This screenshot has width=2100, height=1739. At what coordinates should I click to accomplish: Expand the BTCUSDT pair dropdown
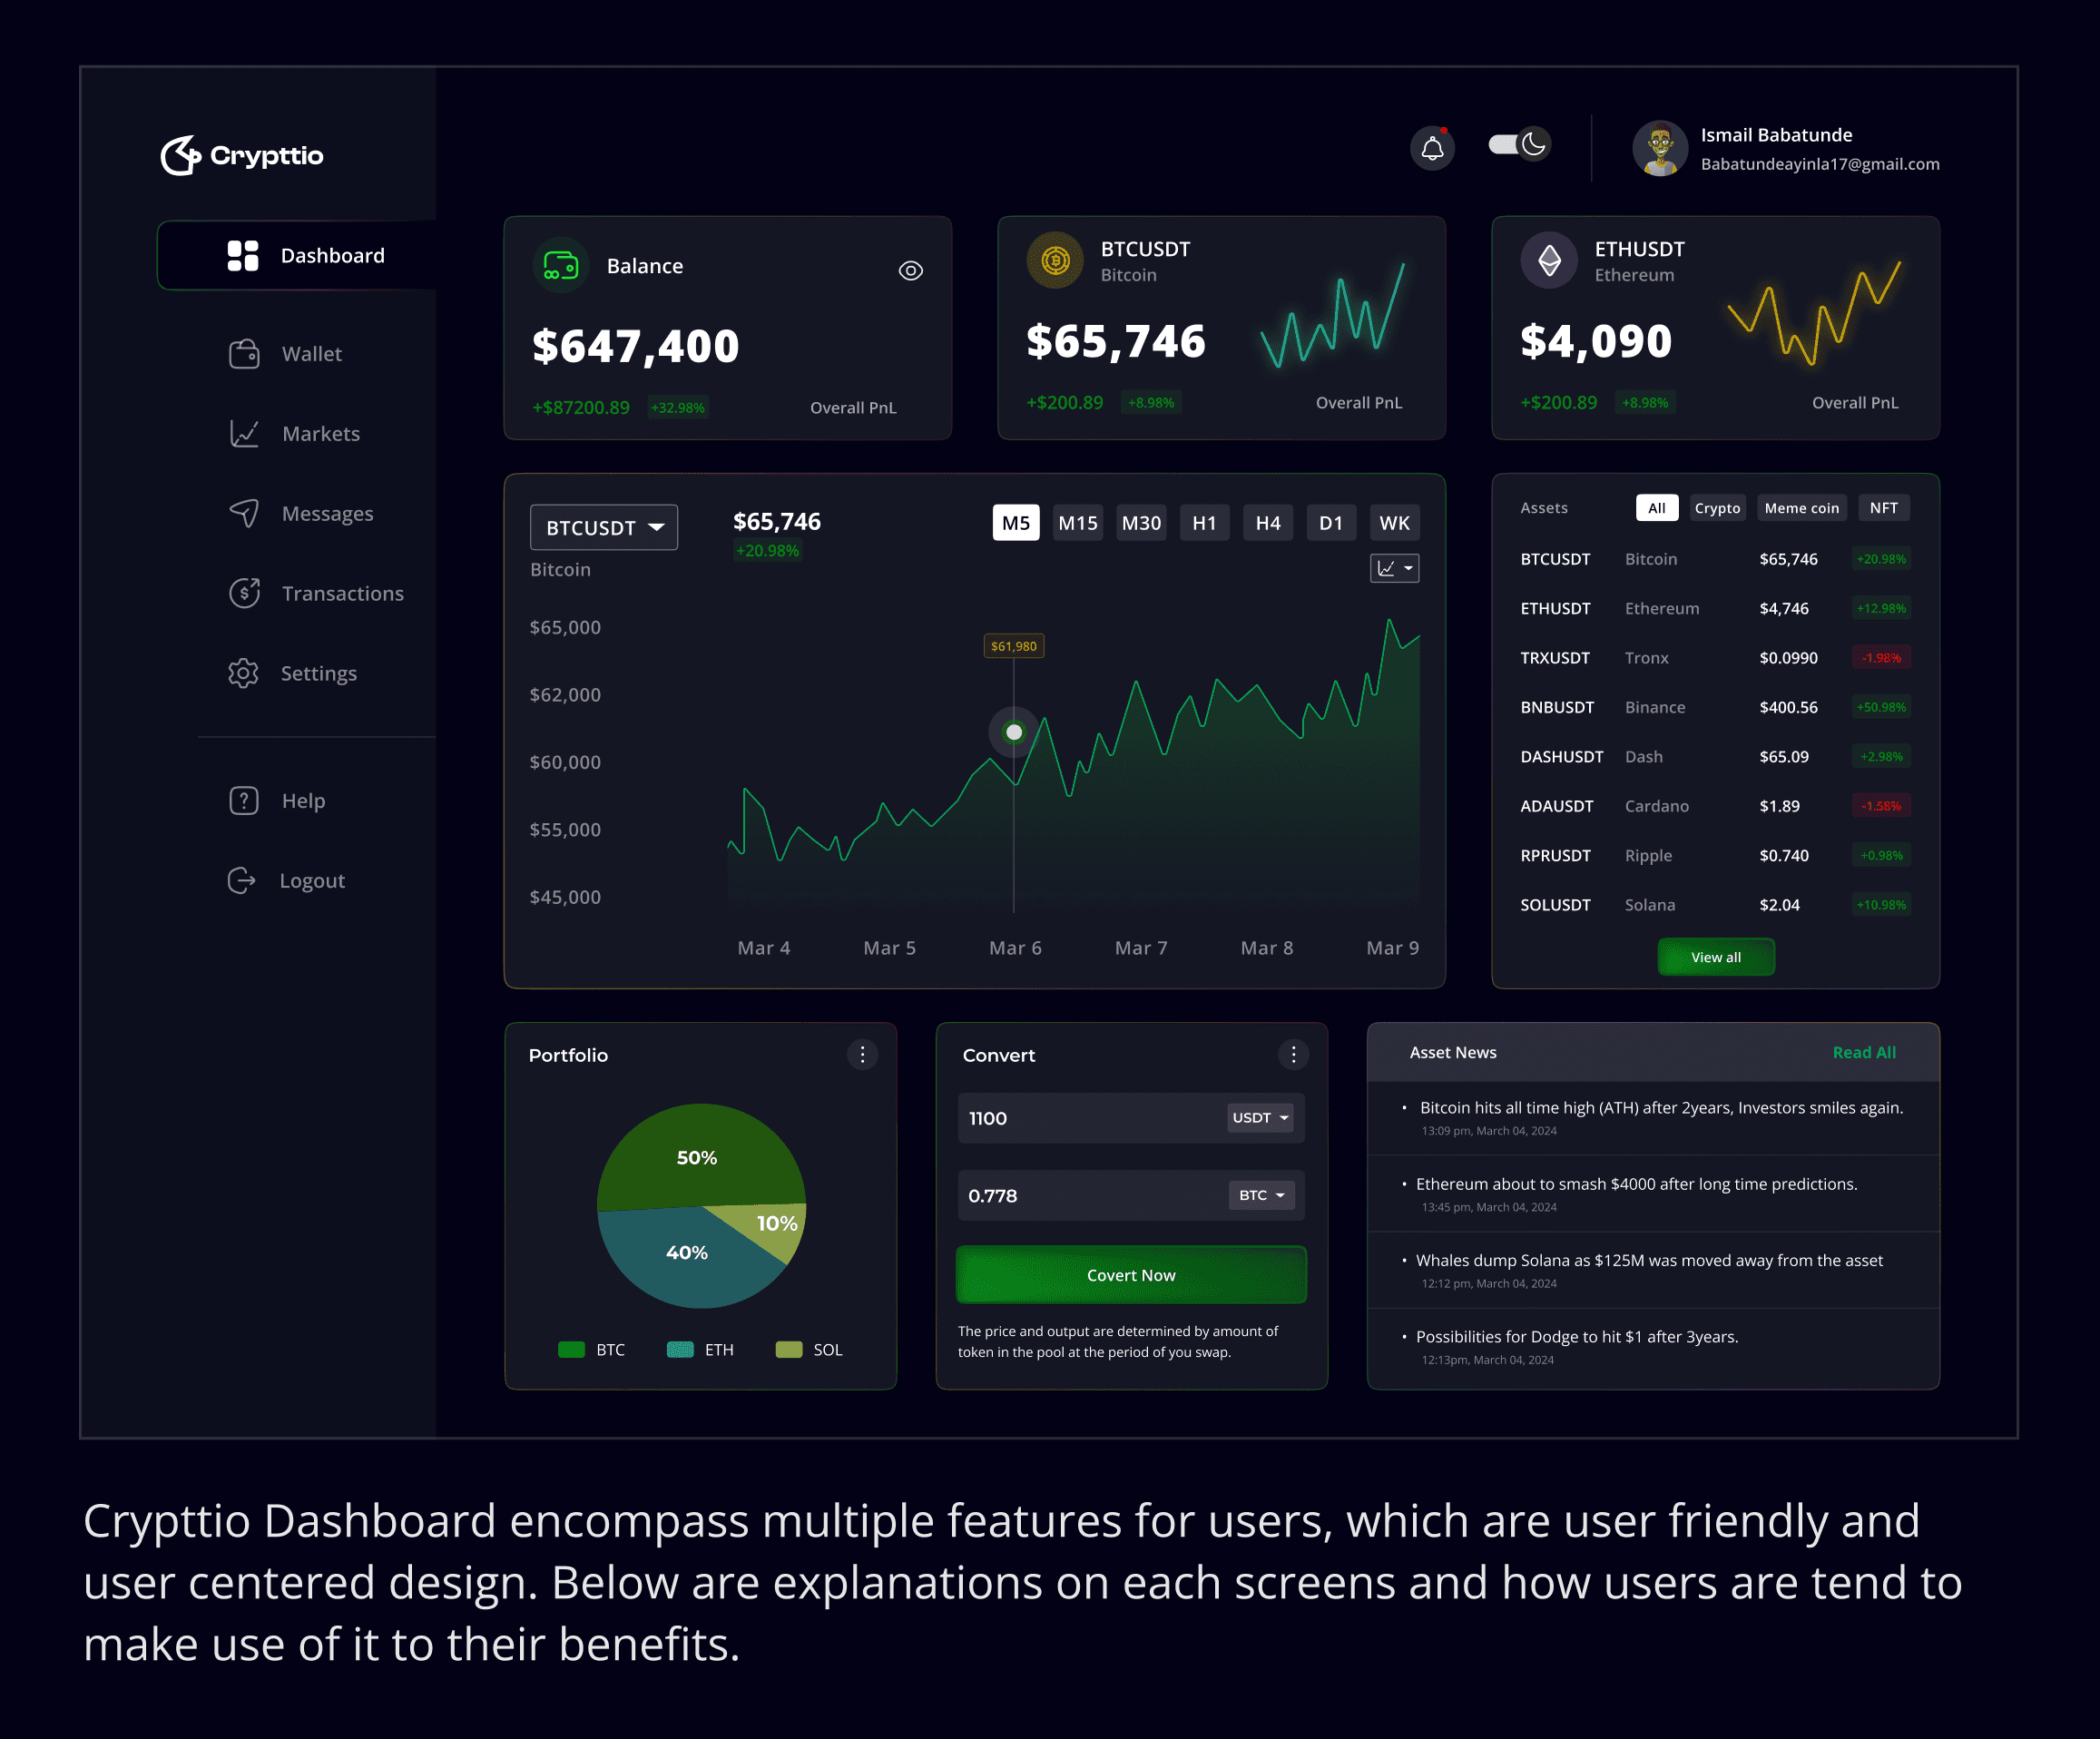pos(604,527)
